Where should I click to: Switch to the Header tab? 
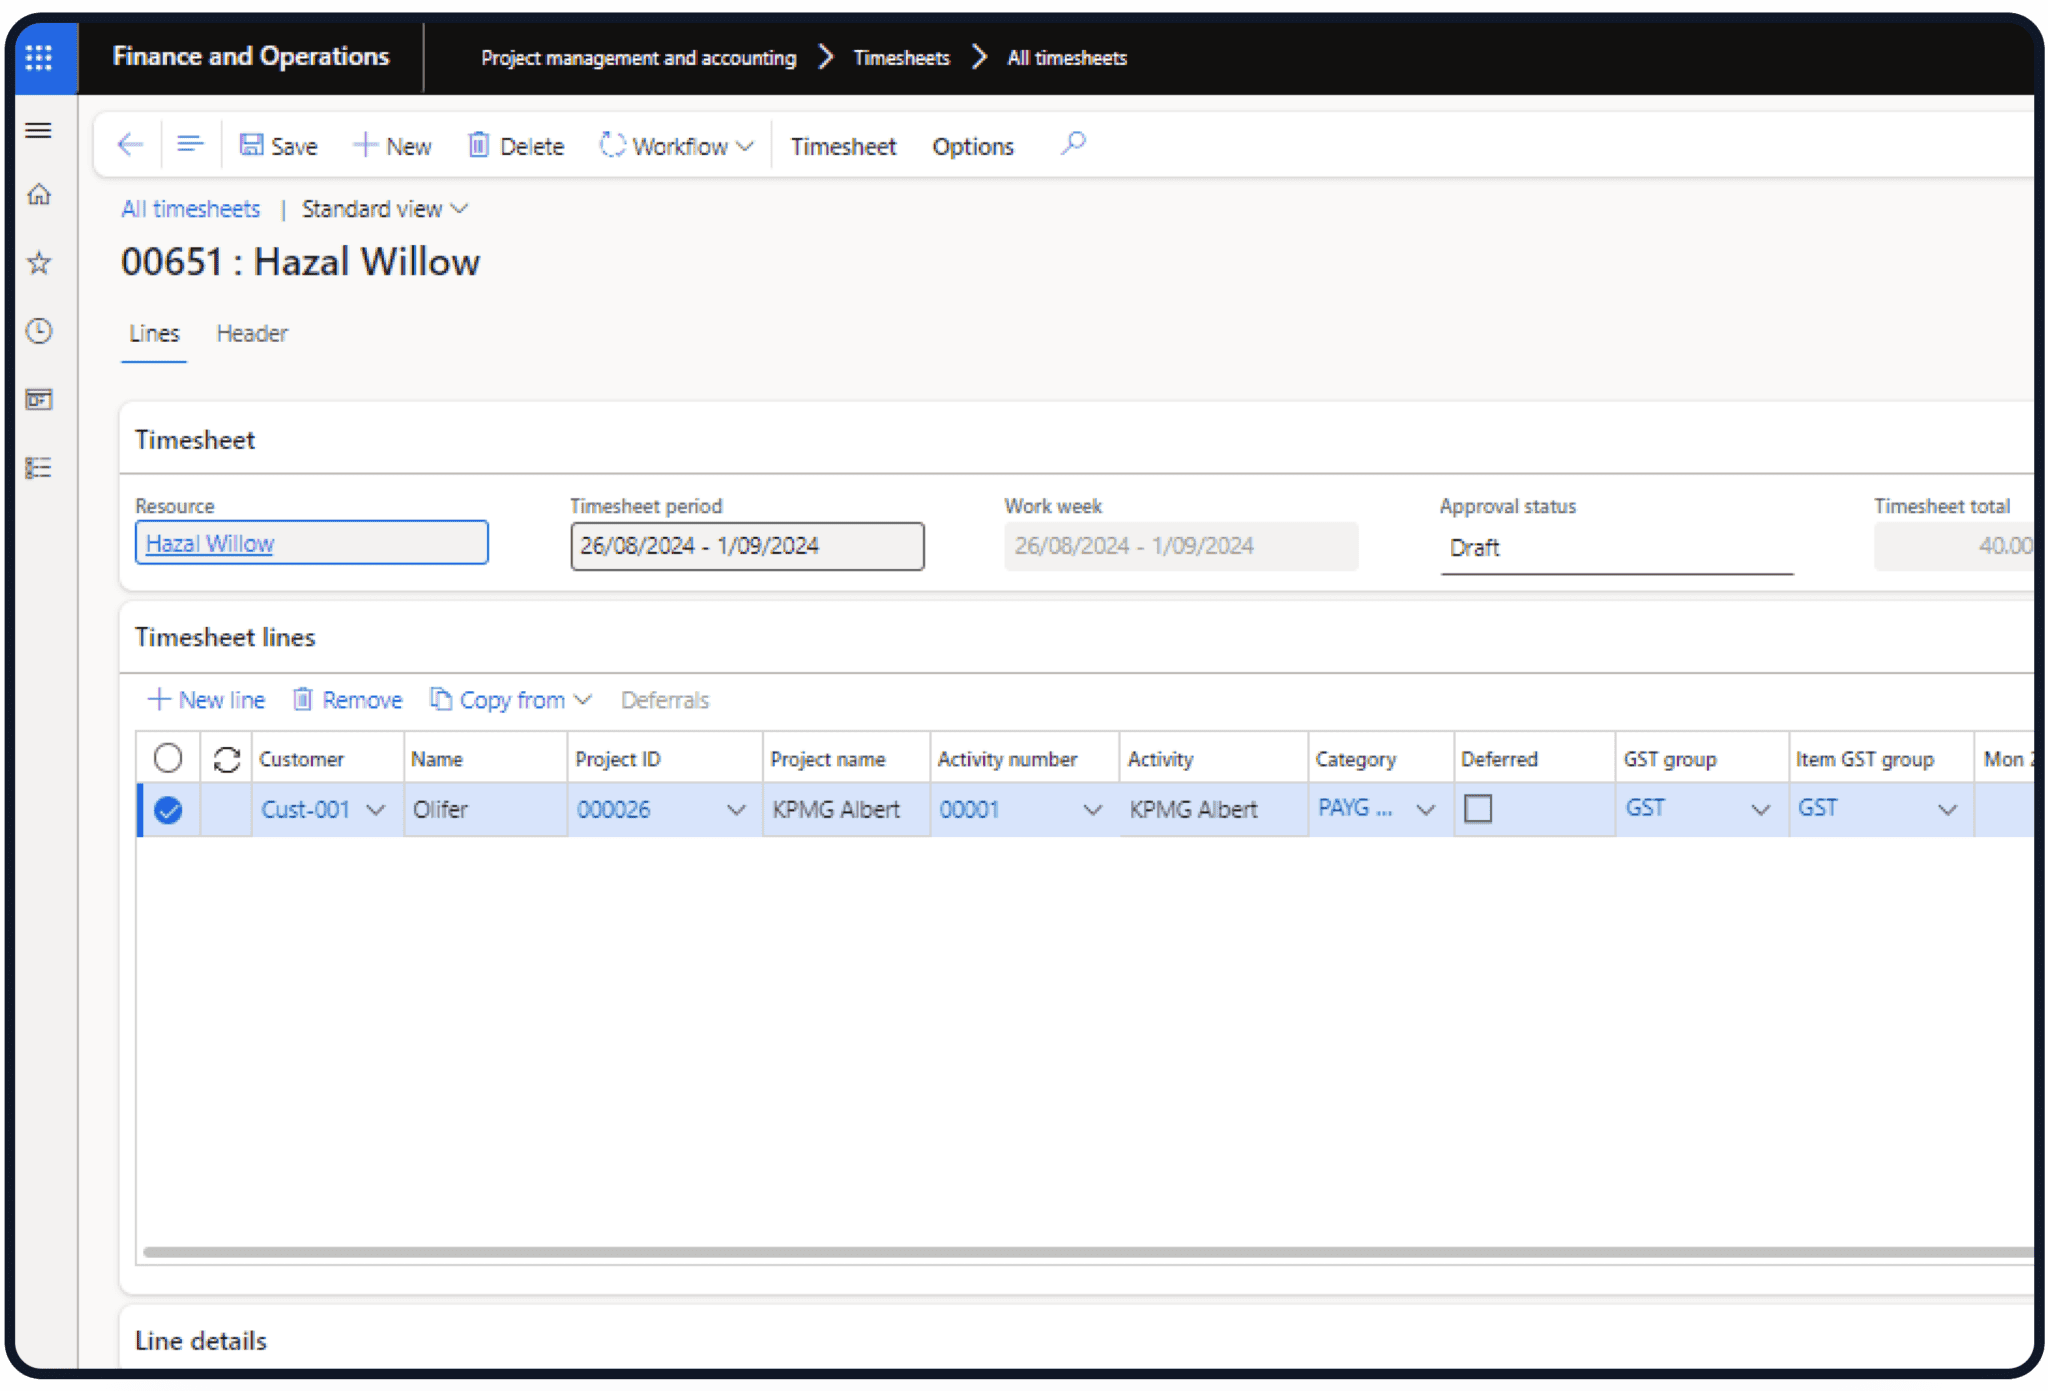click(252, 334)
